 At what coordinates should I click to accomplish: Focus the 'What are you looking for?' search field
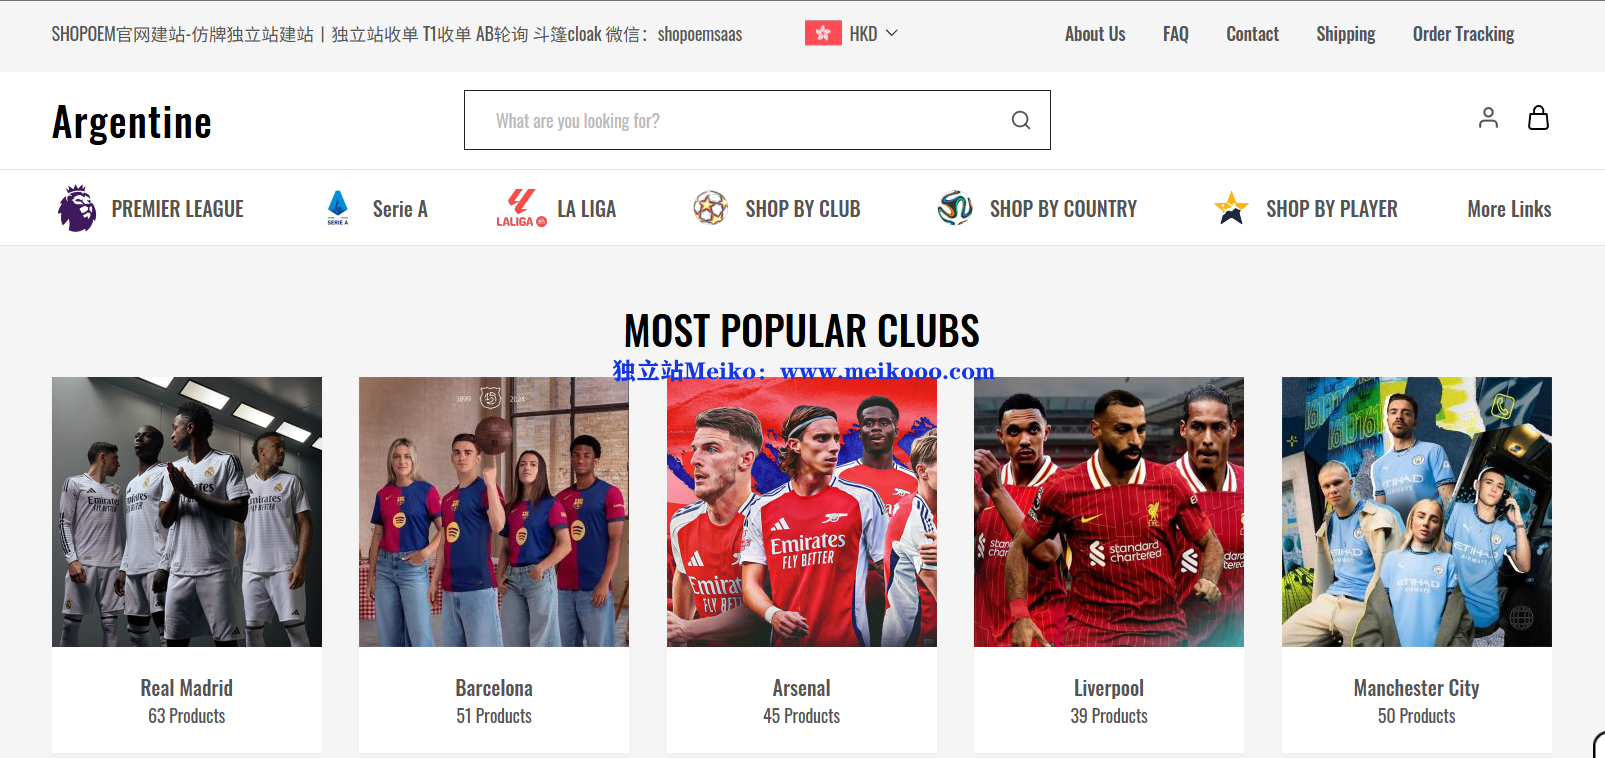(x=757, y=120)
